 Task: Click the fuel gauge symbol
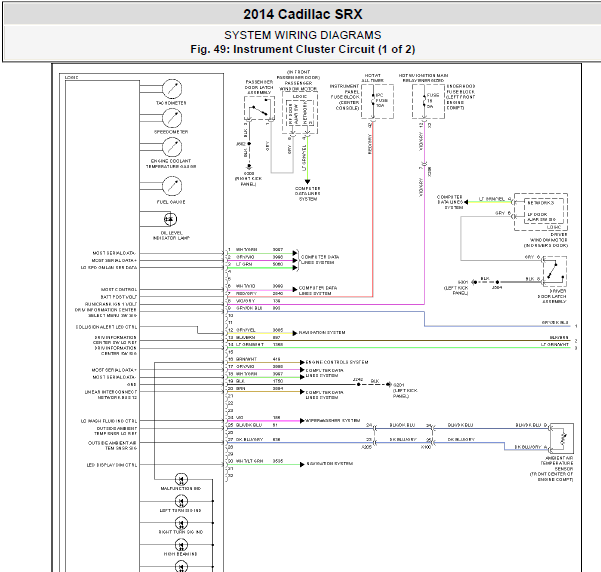point(172,186)
